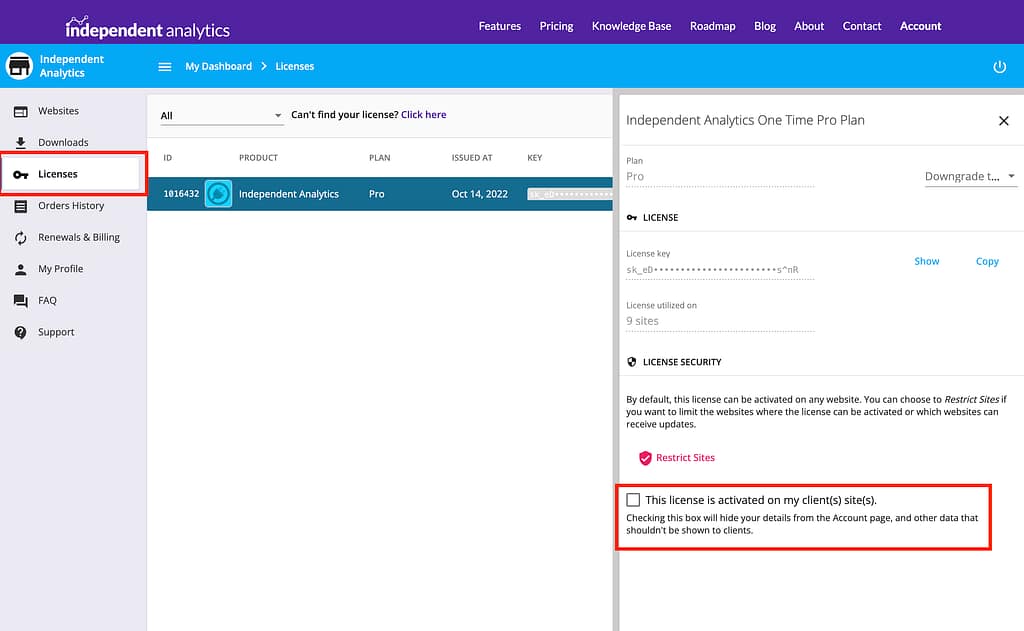Expand the Downgrade plan dropdown

970,177
